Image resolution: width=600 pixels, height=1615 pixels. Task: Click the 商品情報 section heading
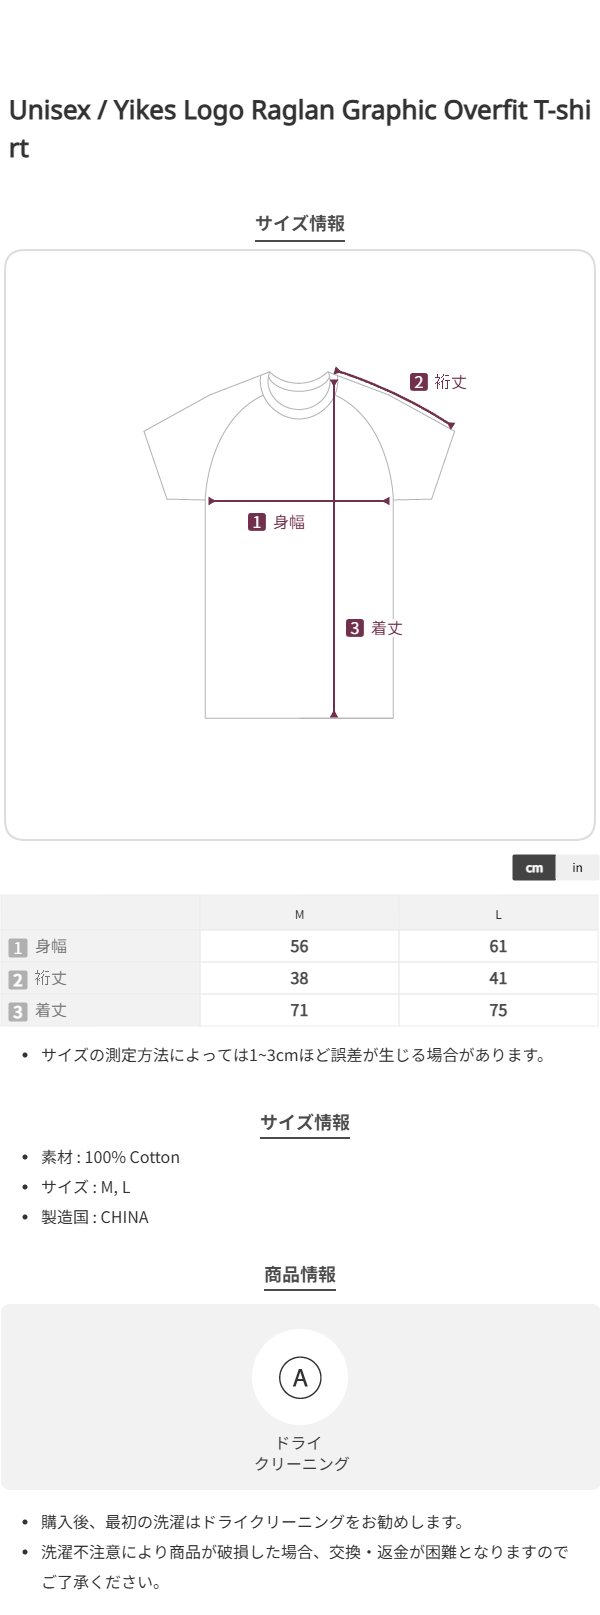pyautogui.click(x=300, y=1274)
